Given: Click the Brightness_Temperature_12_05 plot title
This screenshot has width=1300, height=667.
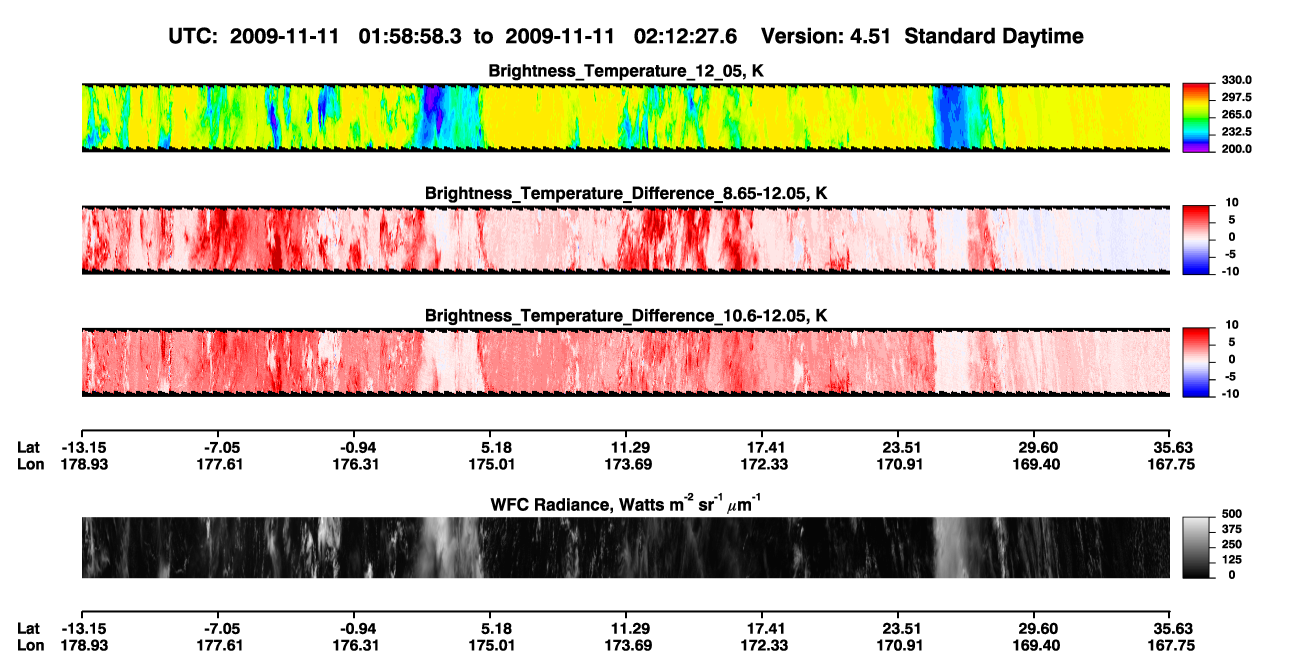Looking at the screenshot, I should pos(626,71).
